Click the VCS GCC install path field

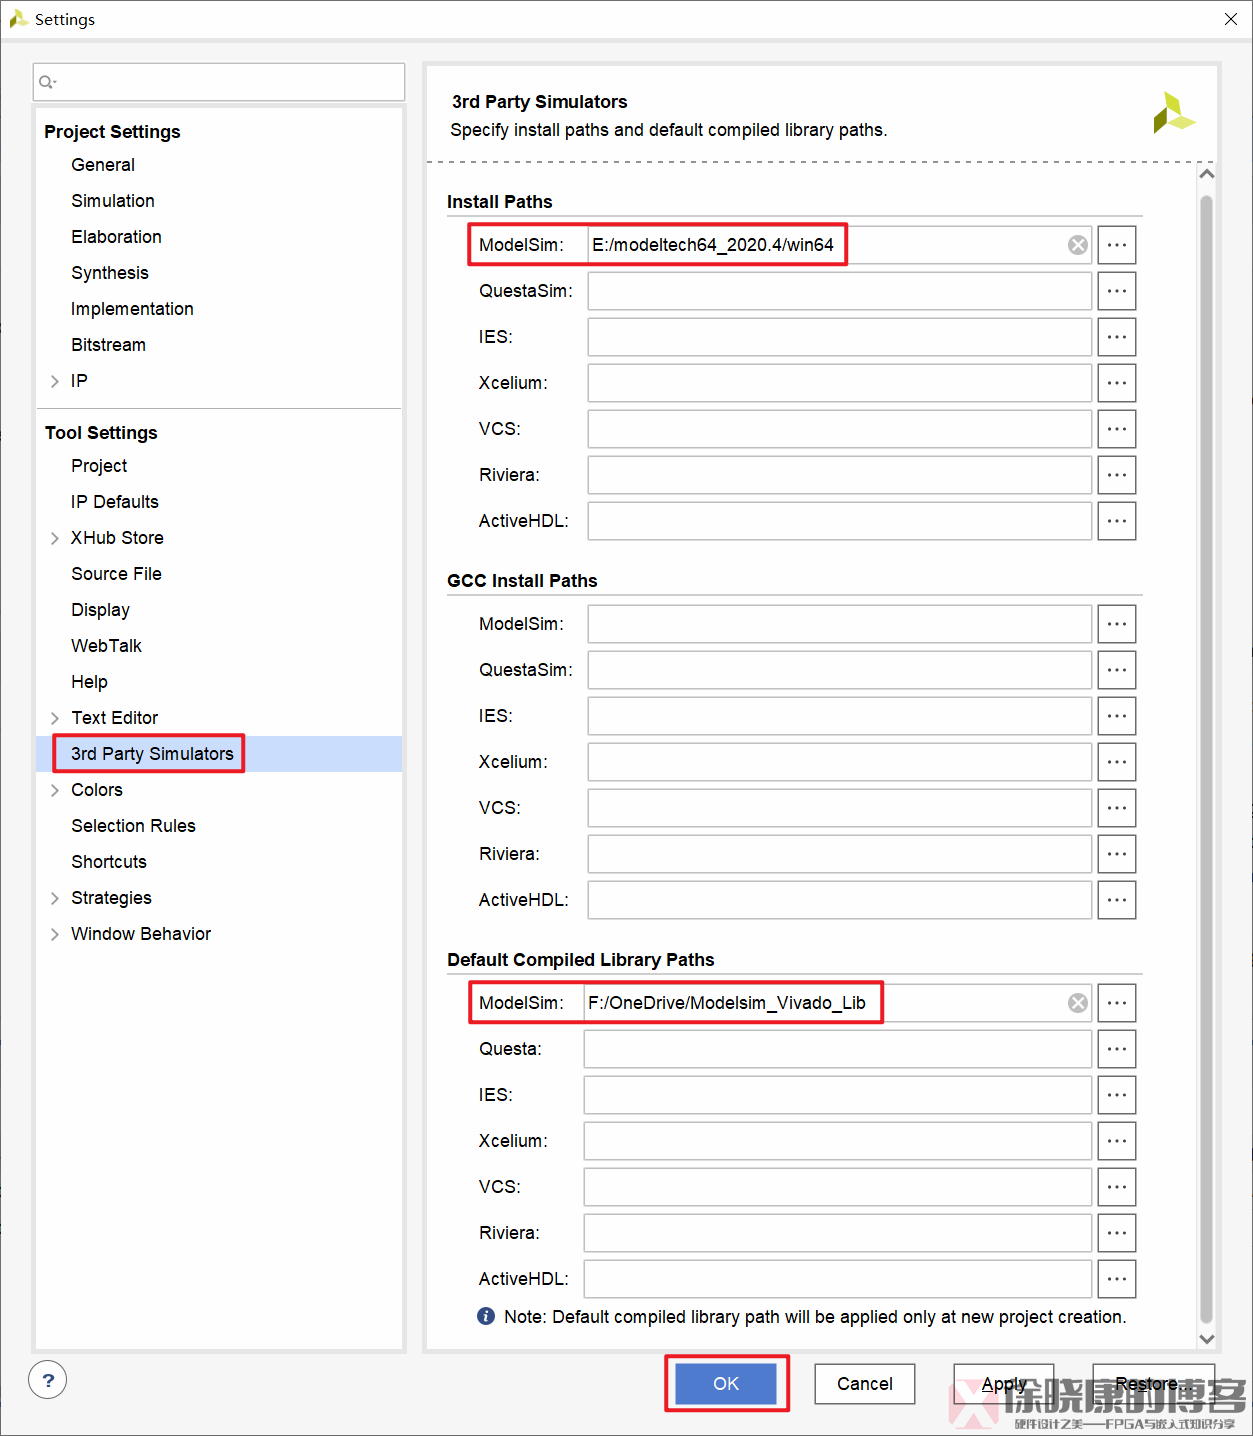(840, 808)
